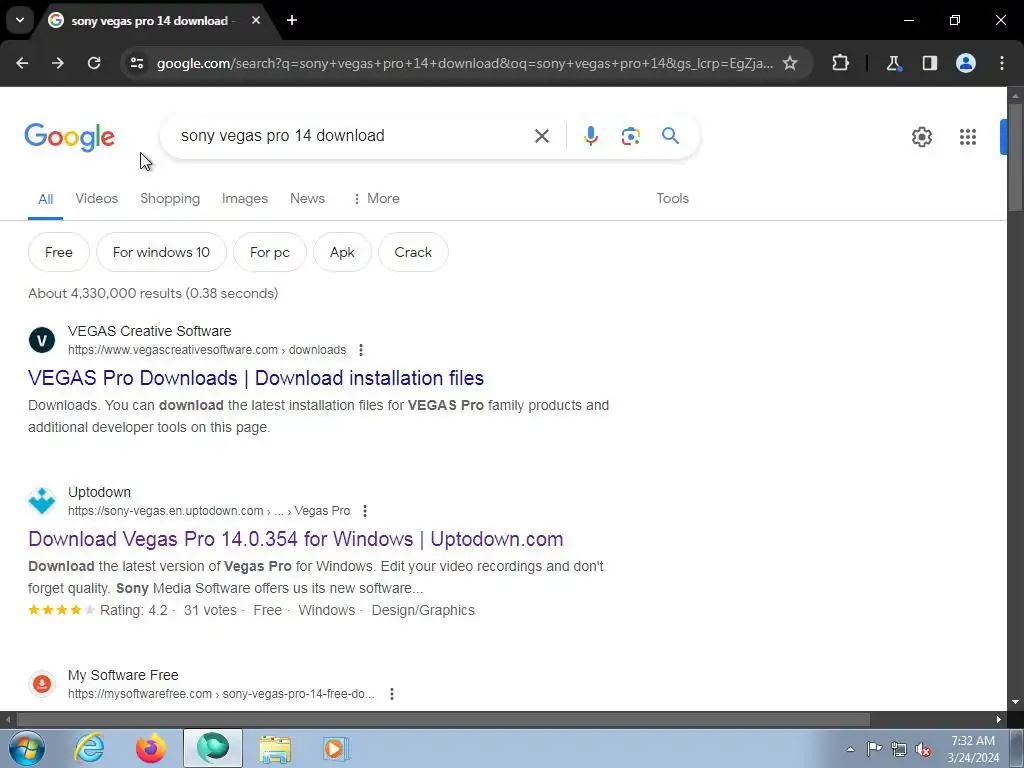Switch to Videos results tab

click(97, 199)
